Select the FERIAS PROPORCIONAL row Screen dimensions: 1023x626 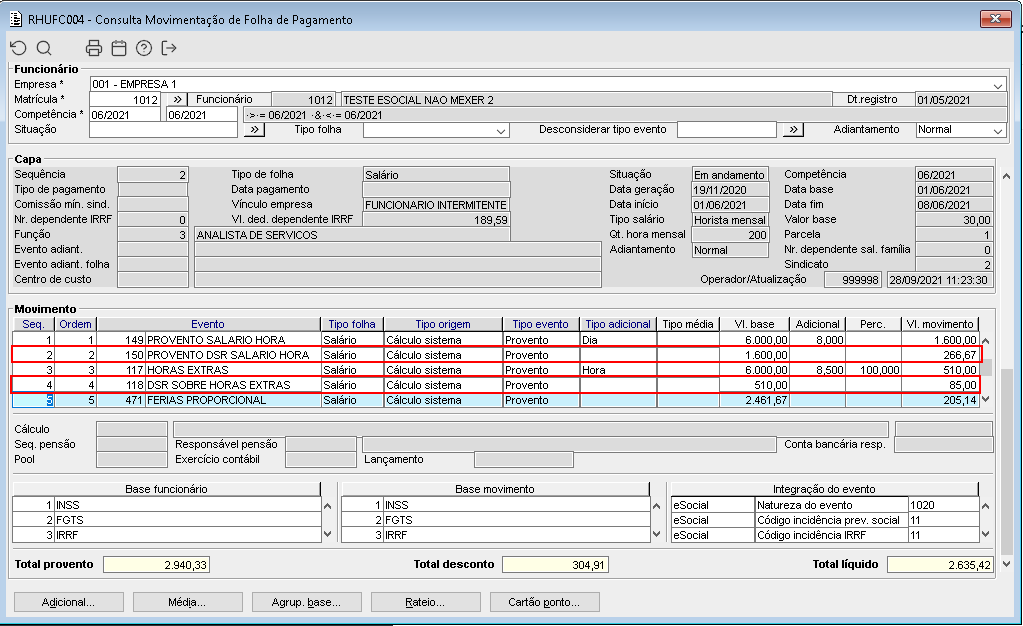(206, 400)
